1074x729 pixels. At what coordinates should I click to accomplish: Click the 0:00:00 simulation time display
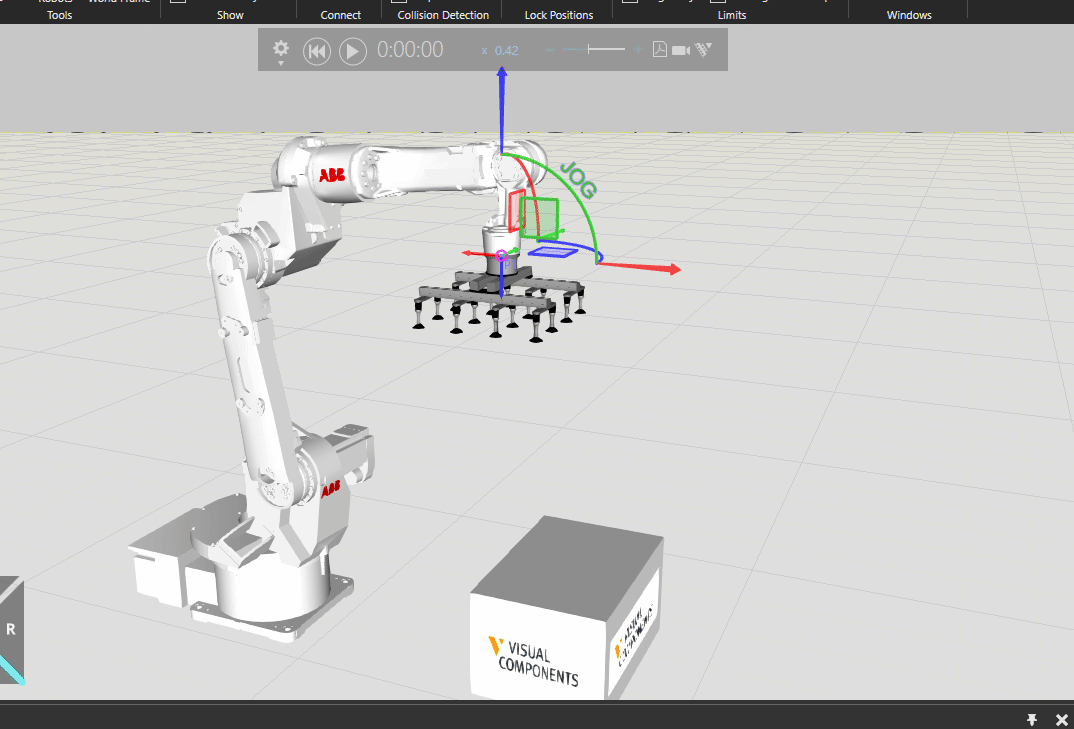(x=410, y=50)
